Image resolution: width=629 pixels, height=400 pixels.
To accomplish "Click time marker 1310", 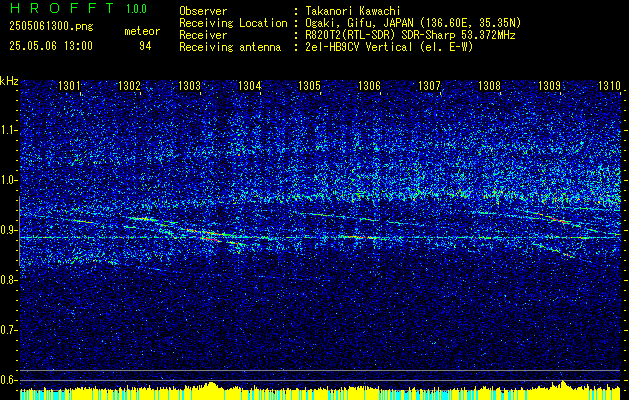I will tap(609, 85).
